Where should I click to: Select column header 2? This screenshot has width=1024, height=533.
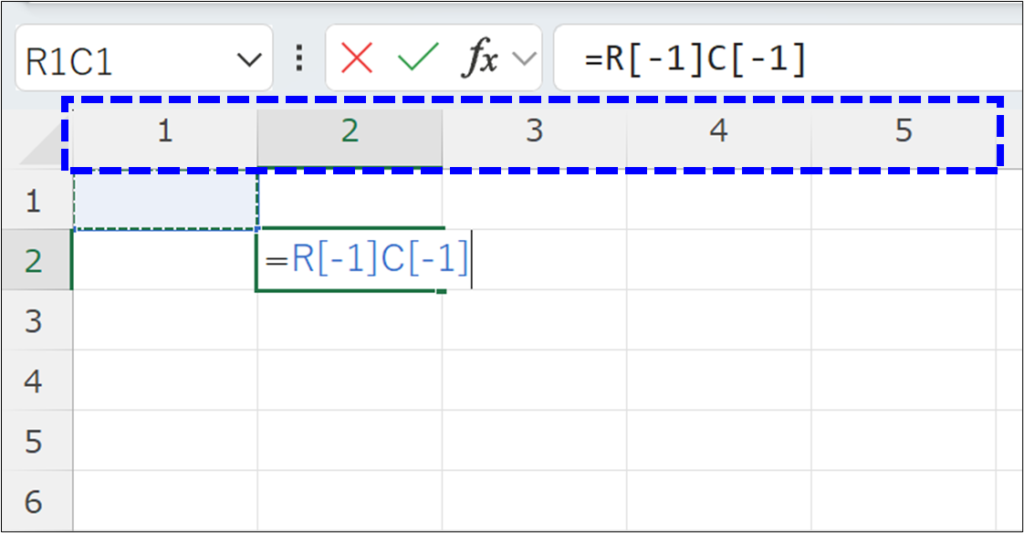point(349,131)
